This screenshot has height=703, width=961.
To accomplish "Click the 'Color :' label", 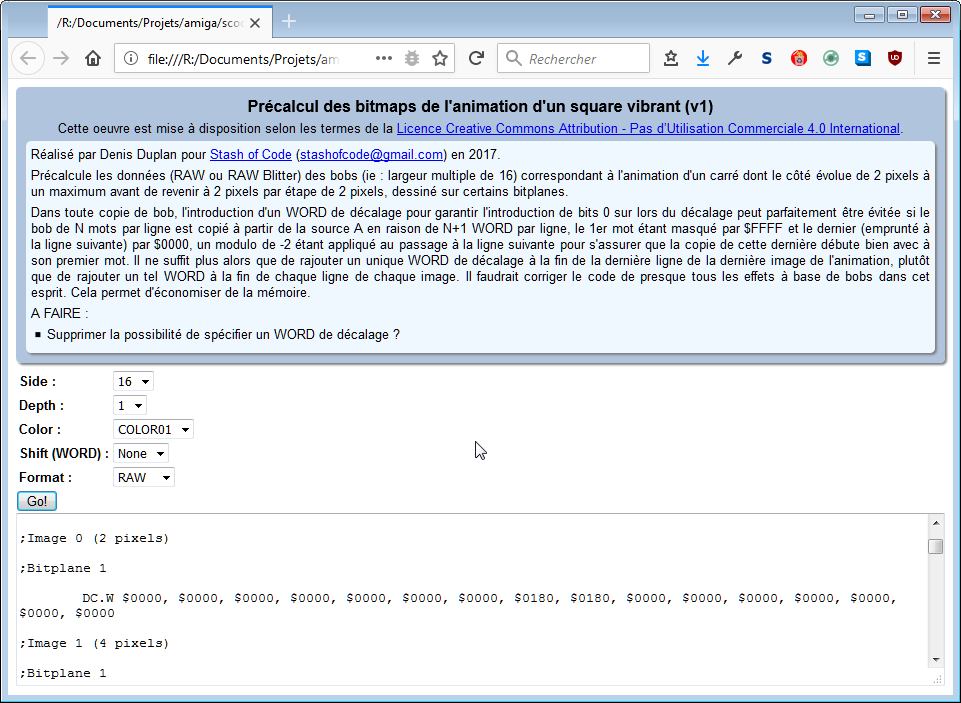I will (40, 429).
